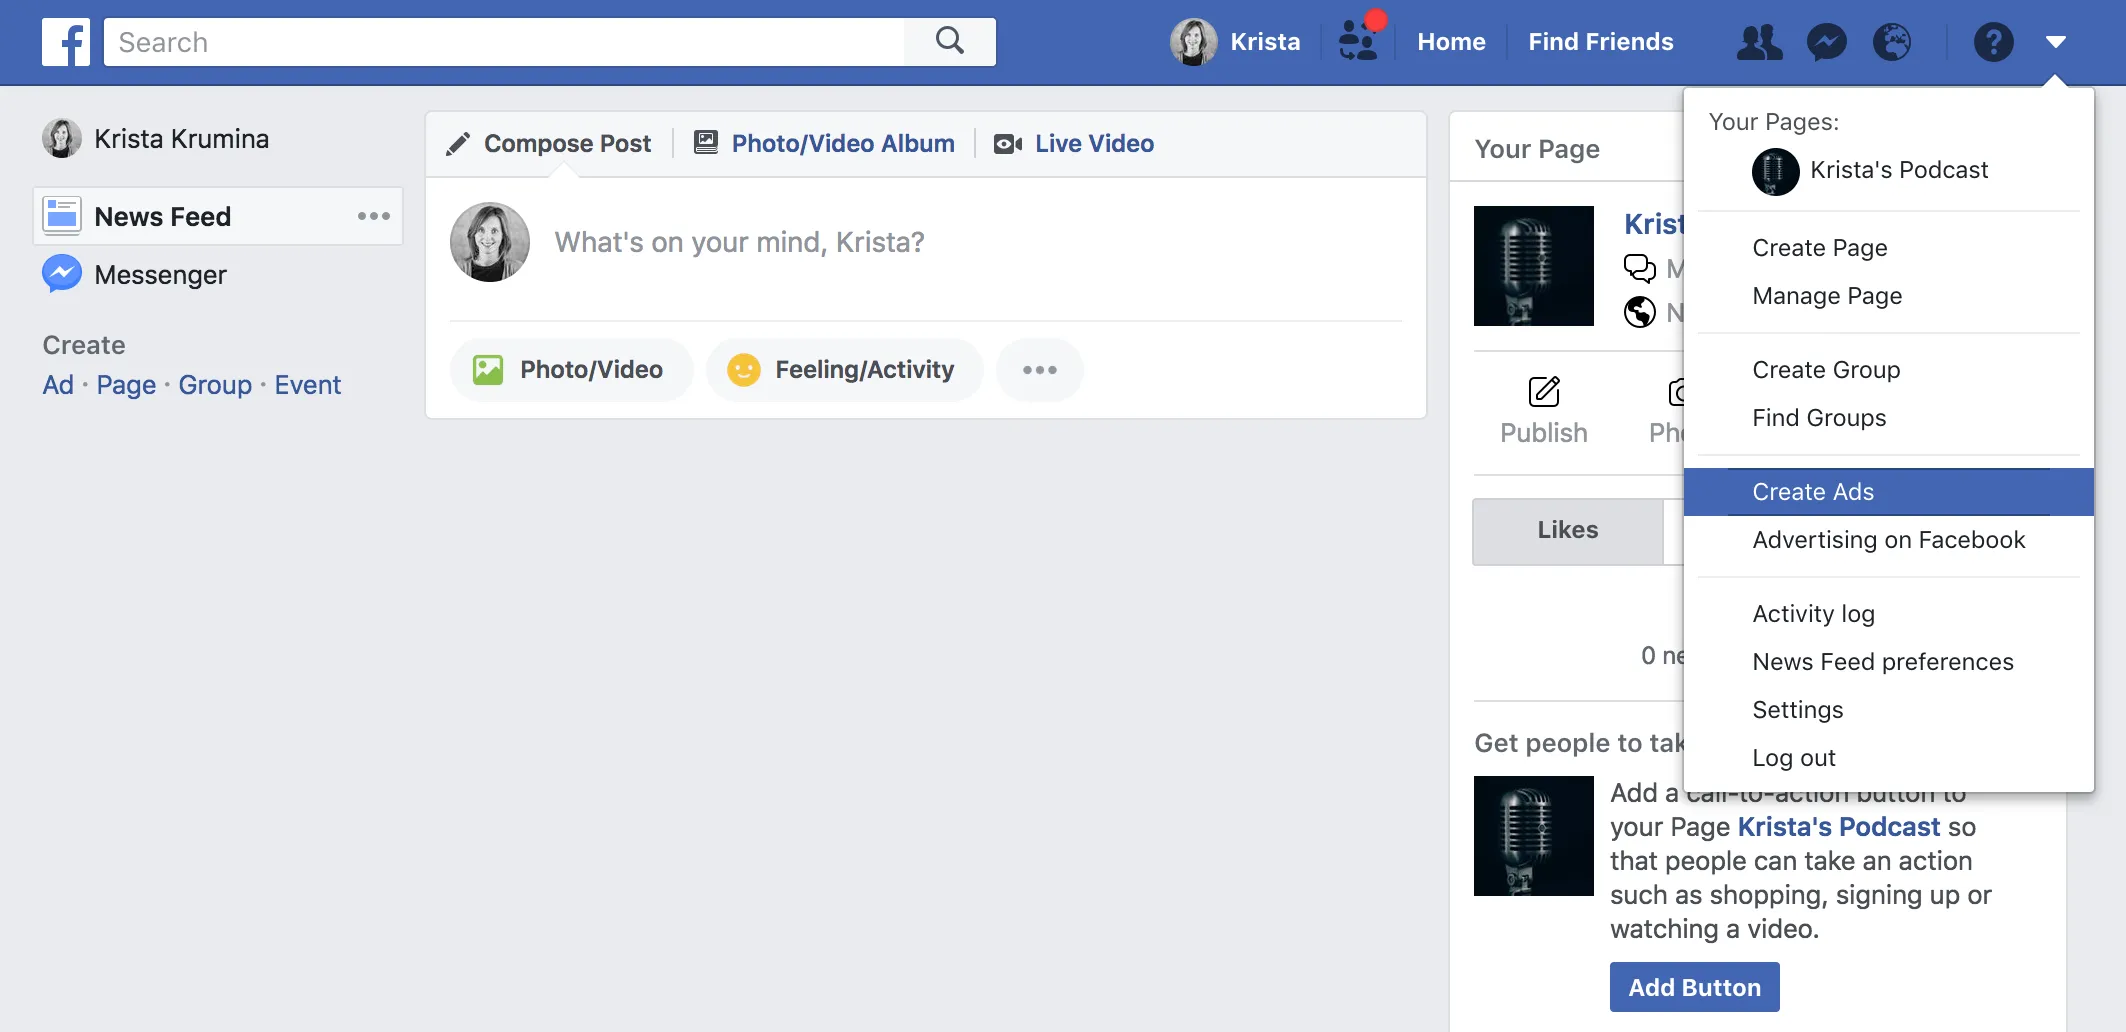Screen dimensions: 2126x1032
Task: Open the Quick Help question mark icon
Action: (x=1993, y=42)
